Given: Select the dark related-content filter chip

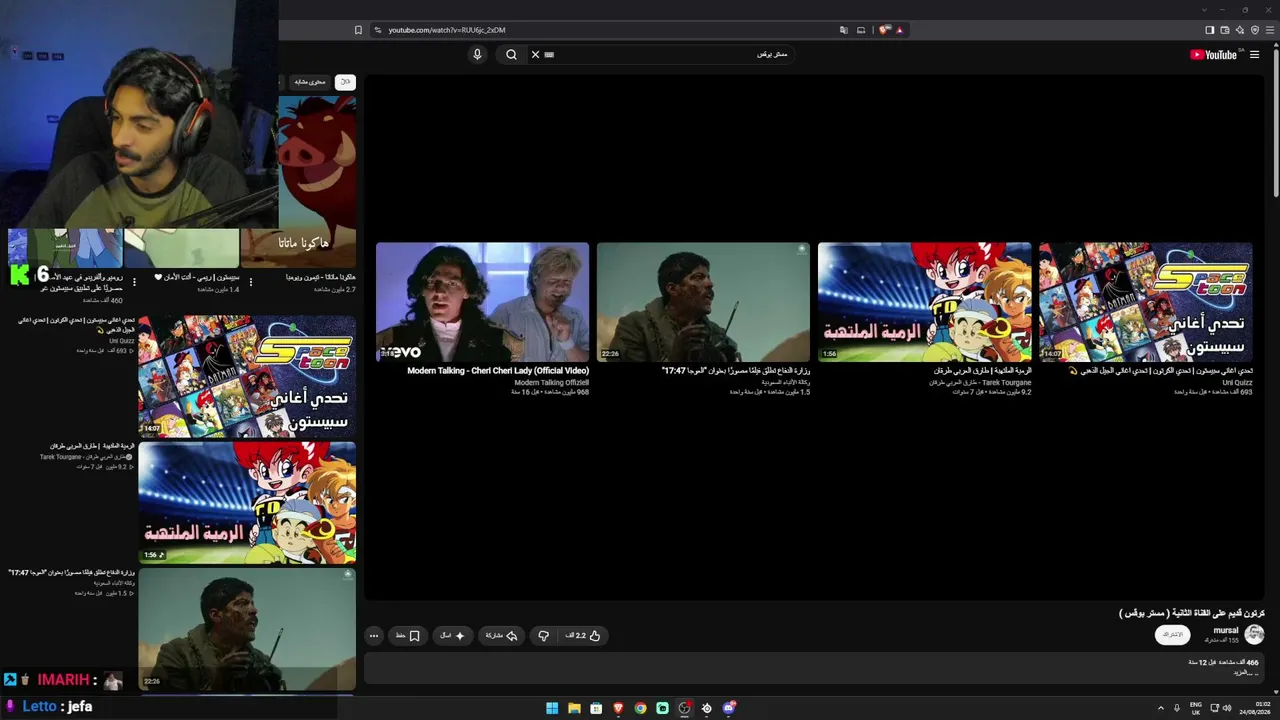Looking at the screenshot, I should 310,82.
